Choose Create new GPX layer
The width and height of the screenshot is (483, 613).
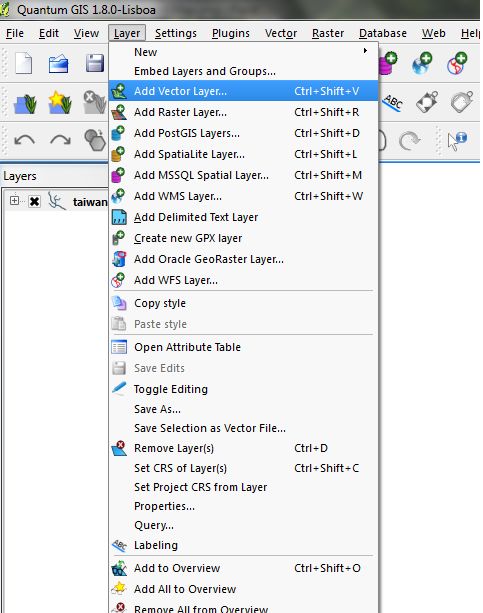(x=243, y=238)
